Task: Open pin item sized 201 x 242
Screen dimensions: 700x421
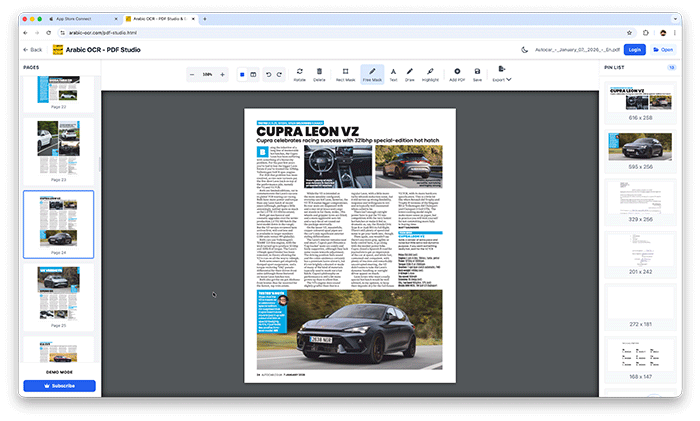Action: [640, 254]
